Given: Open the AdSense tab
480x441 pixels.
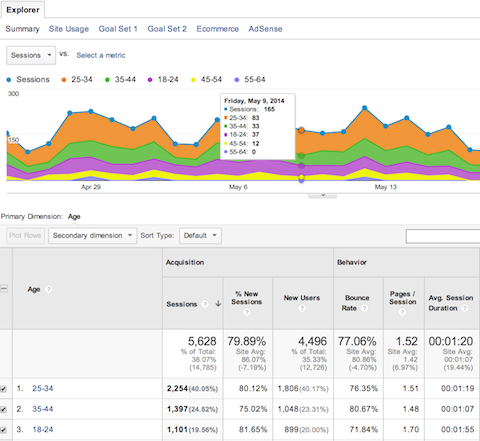Looking at the screenshot, I should point(265,29).
